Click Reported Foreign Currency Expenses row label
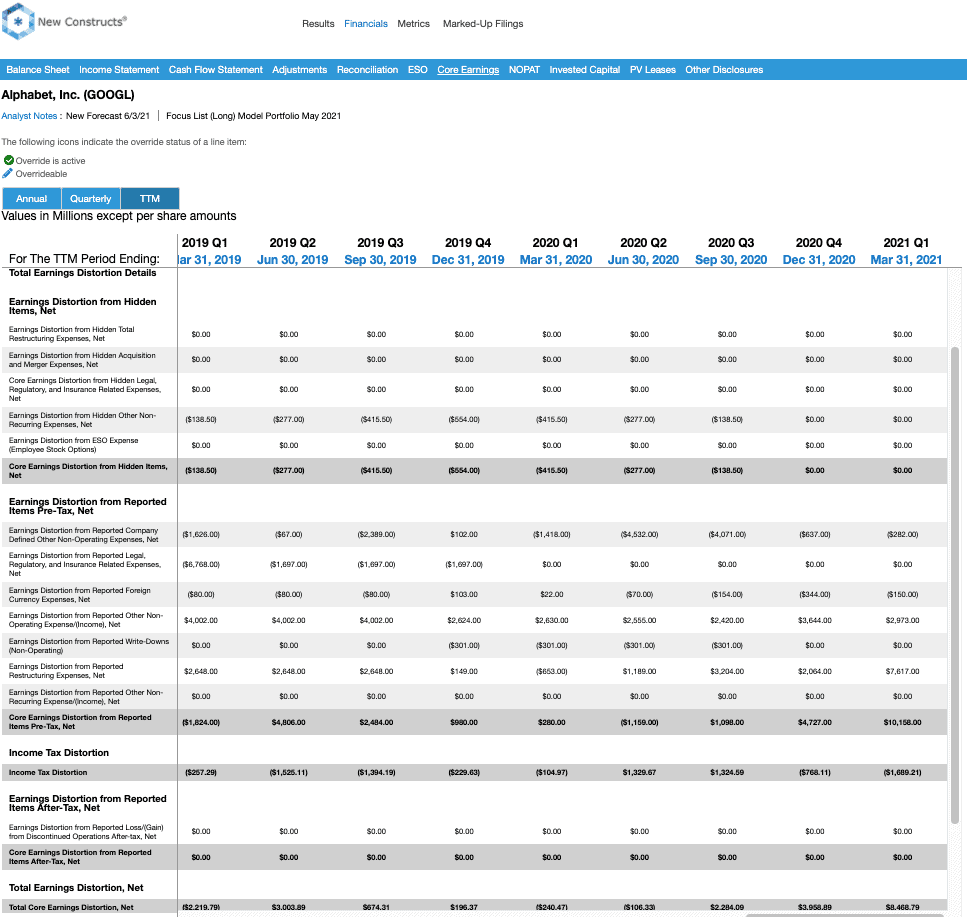Screen dimensions: 967x917 [x=80, y=594]
